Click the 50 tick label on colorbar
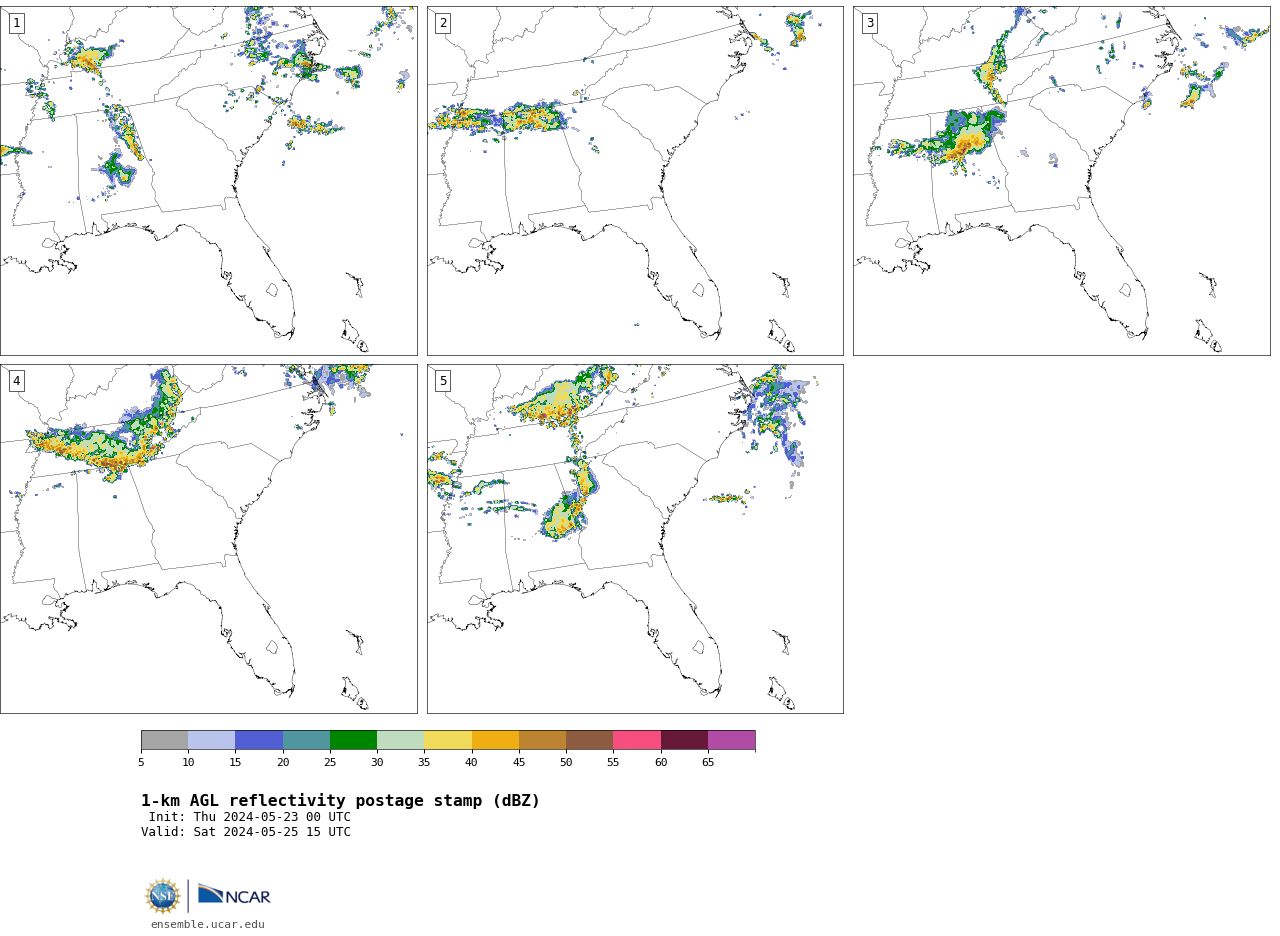 coord(566,762)
